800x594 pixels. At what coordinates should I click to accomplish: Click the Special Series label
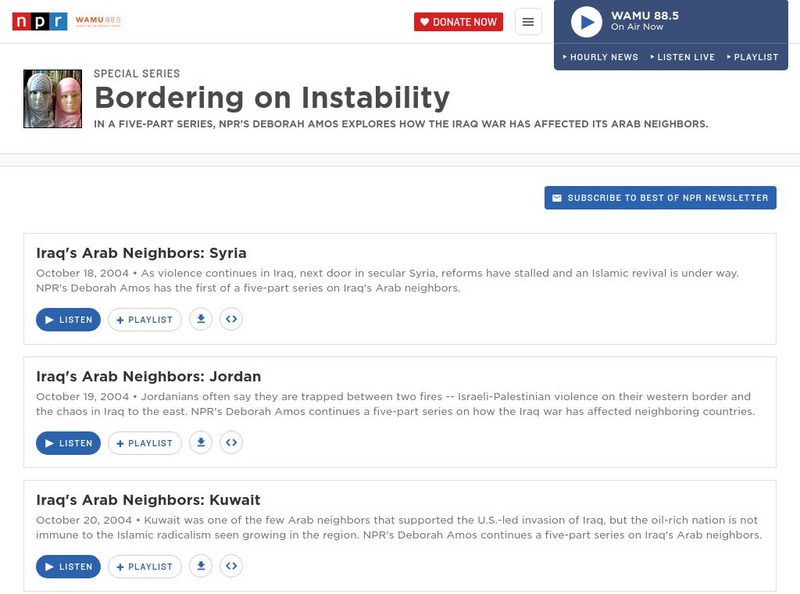coord(137,73)
